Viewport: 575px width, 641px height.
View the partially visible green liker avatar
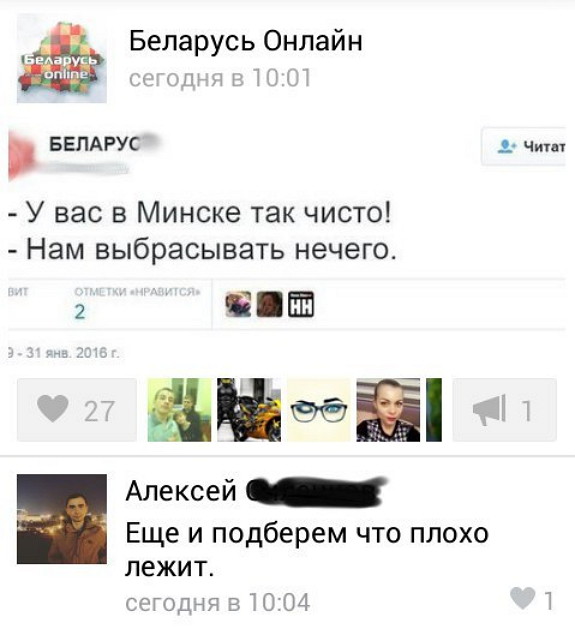coord(434,410)
